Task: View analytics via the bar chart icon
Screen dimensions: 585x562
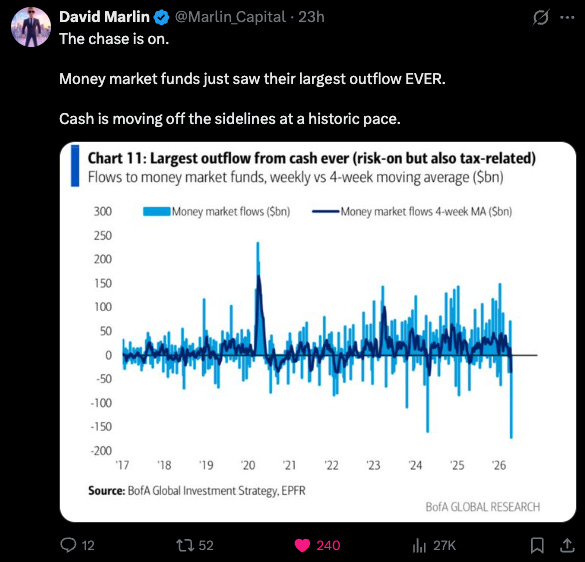Action: pyautogui.click(x=419, y=546)
